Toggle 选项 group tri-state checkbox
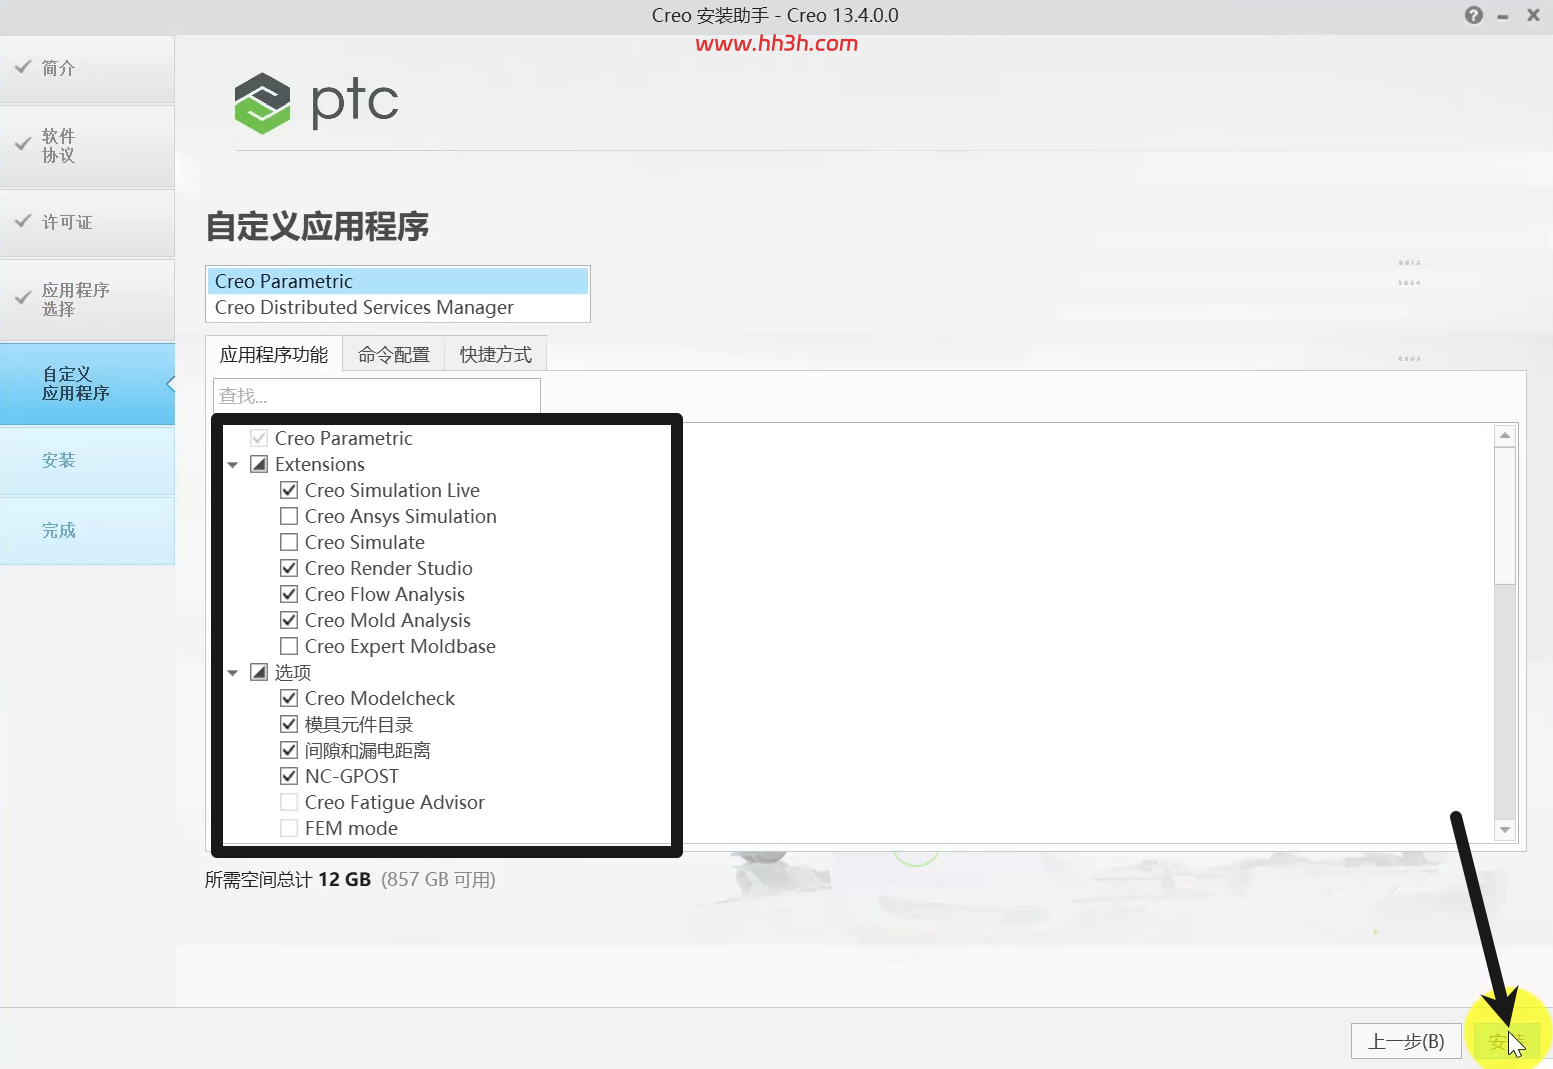 pos(259,672)
